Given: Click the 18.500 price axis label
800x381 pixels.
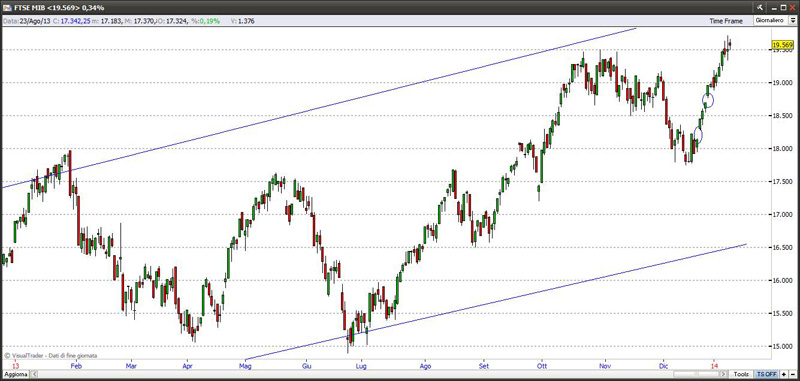Looking at the screenshot, I should point(784,116).
